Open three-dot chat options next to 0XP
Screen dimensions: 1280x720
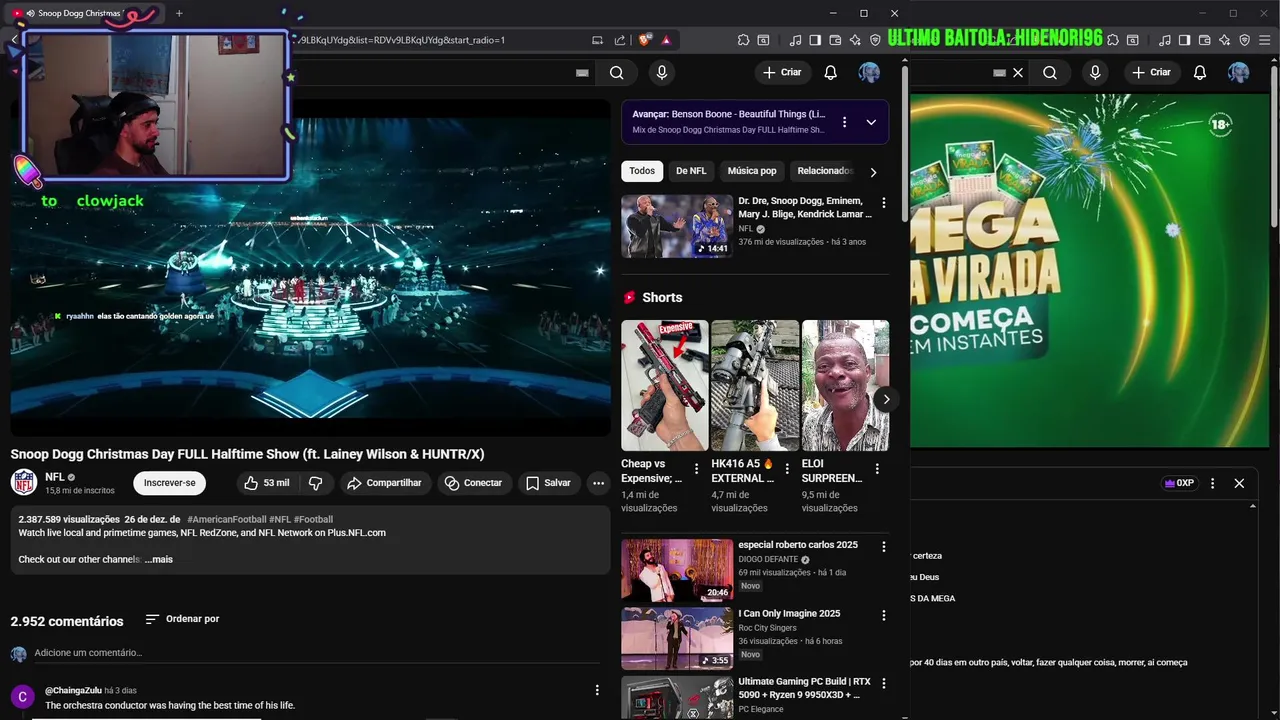1213,483
